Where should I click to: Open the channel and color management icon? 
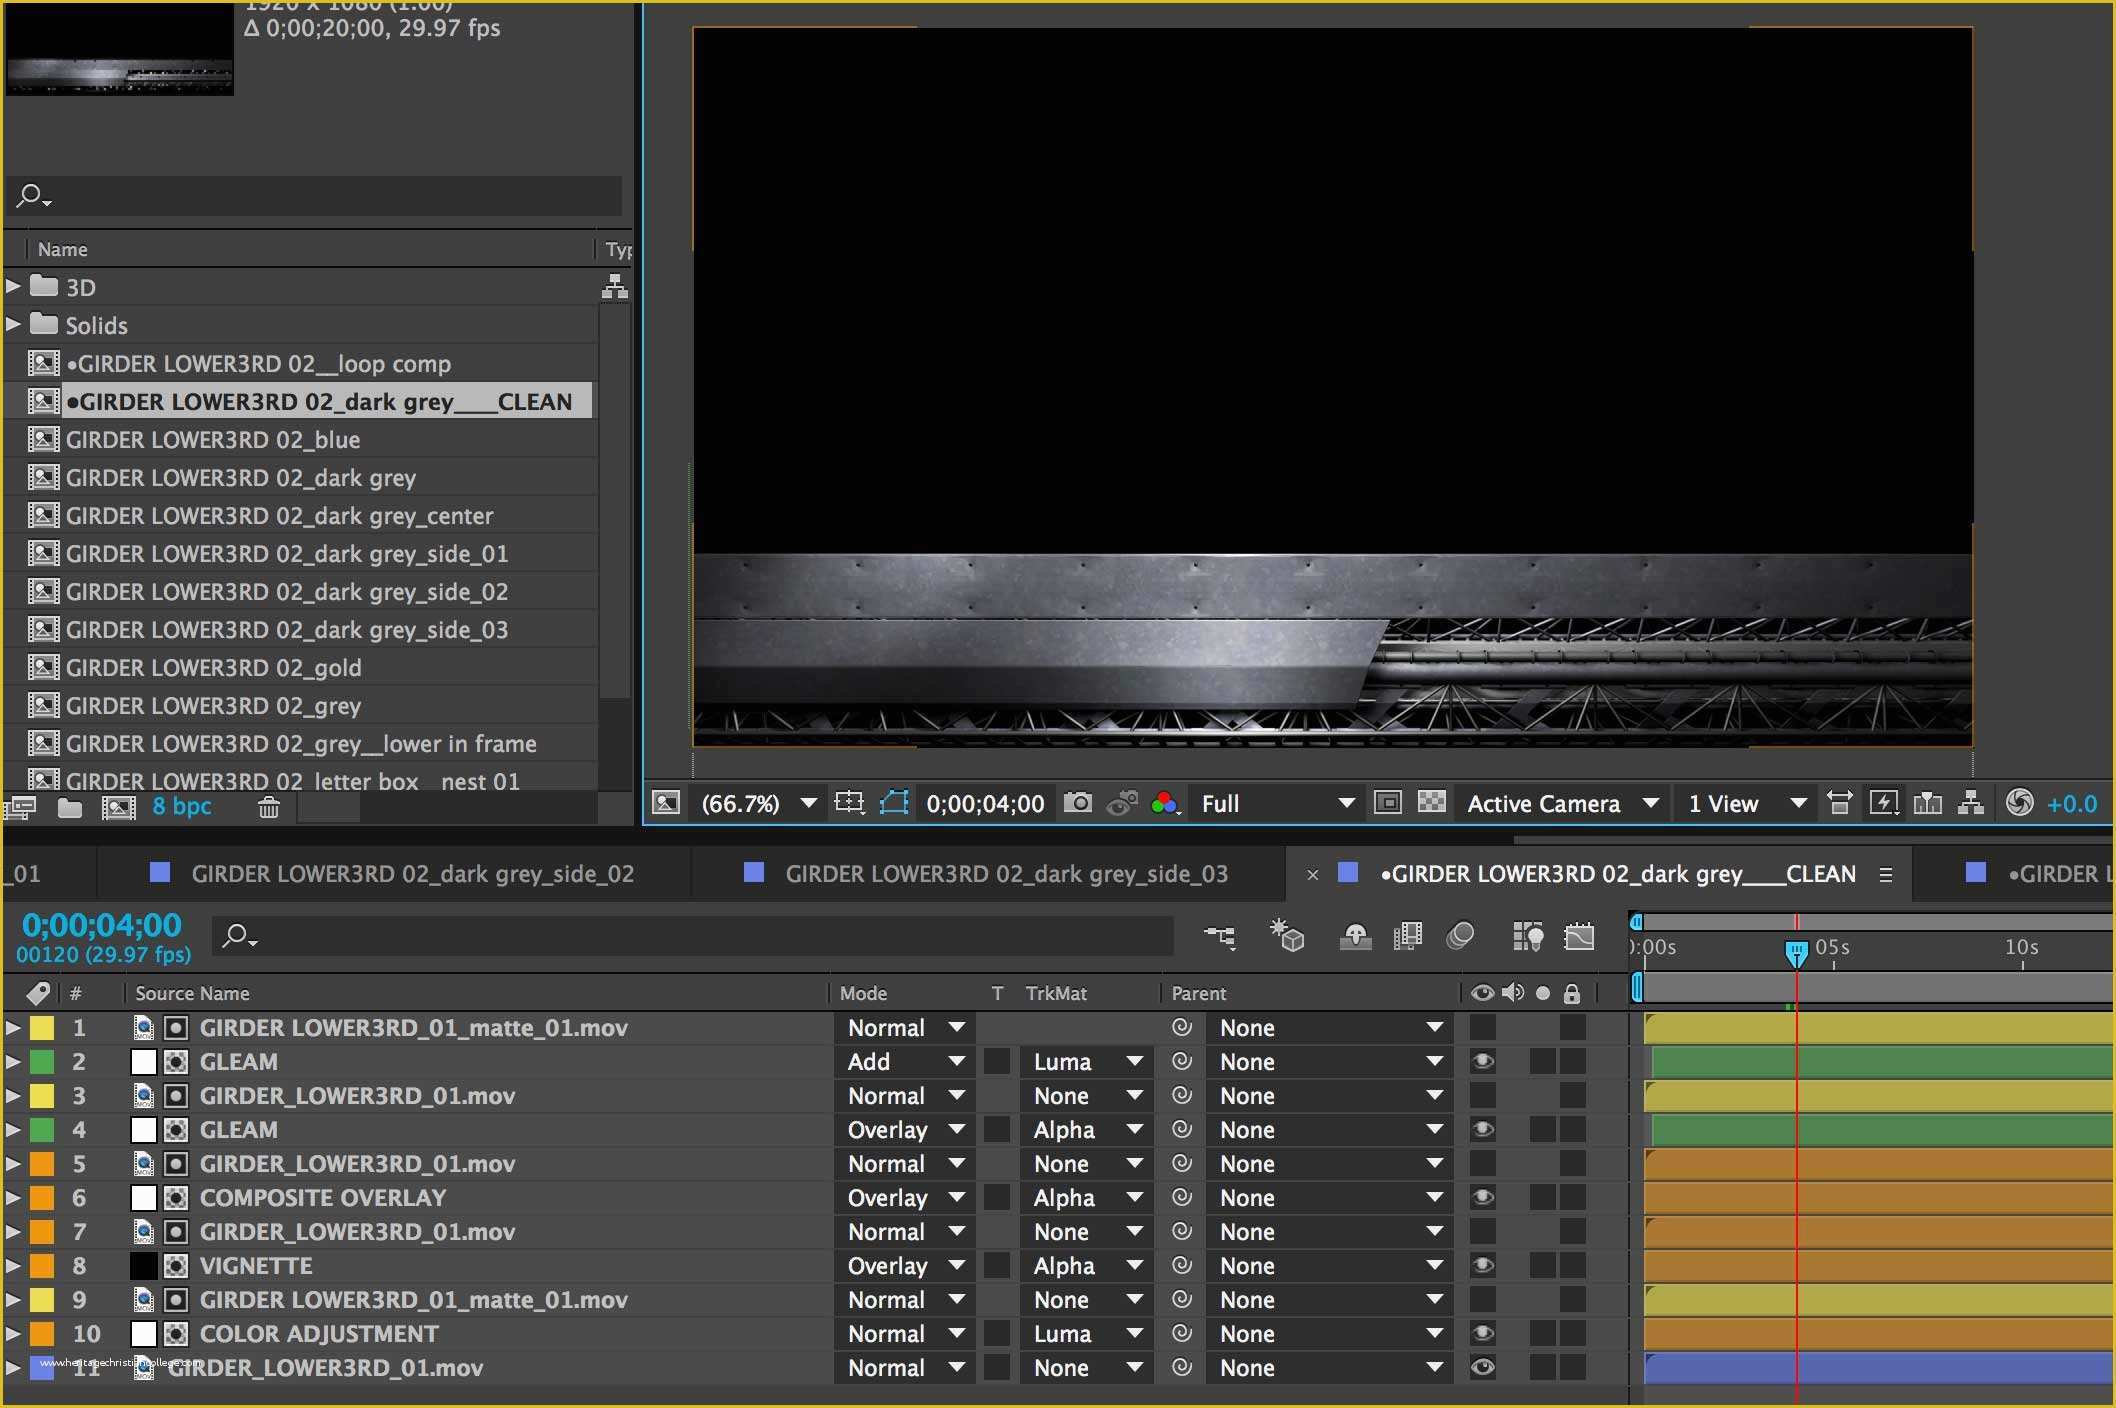point(1164,803)
